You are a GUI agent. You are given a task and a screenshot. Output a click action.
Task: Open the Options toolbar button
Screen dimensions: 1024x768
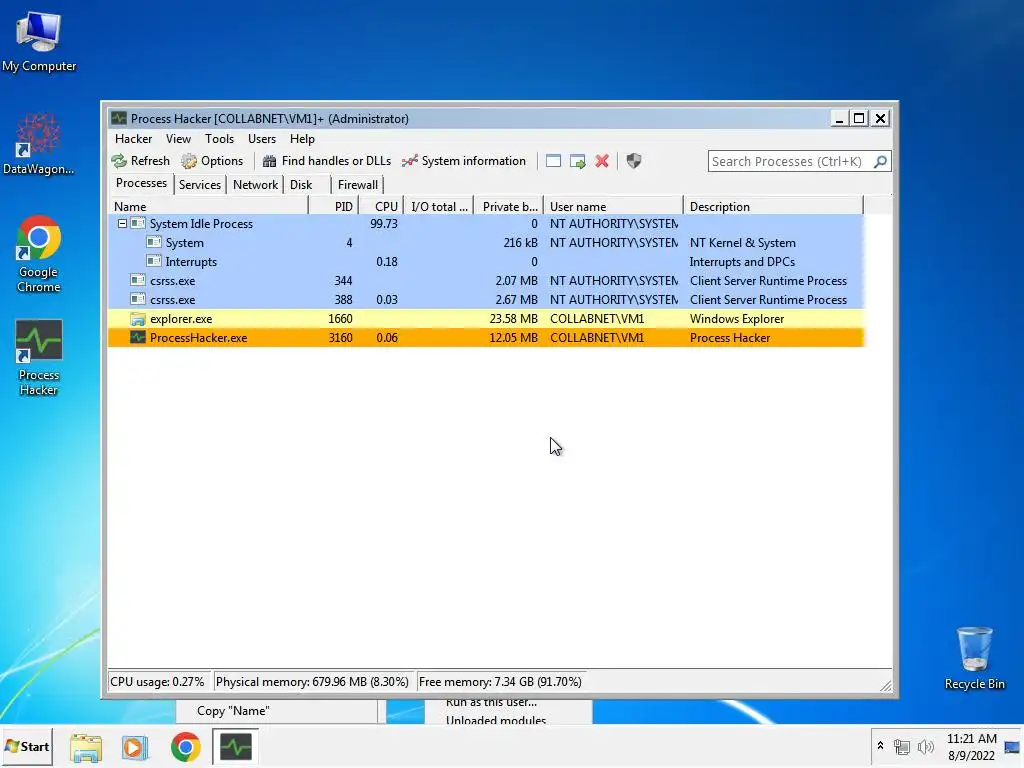(x=212, y=161)
